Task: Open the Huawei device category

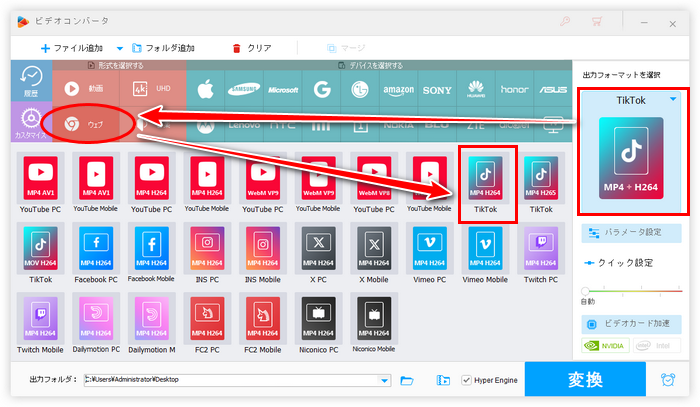Action: point(476,89)
